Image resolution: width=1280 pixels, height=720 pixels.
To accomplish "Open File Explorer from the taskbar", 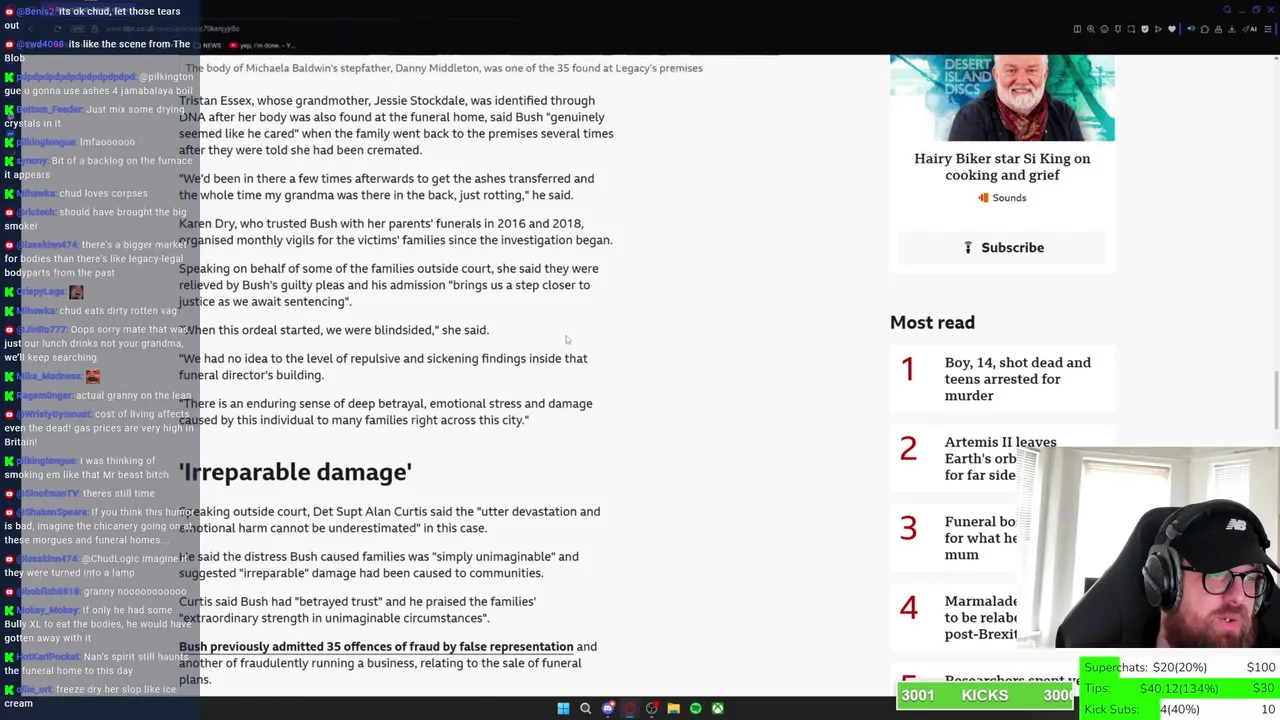I will coord(673,708).
